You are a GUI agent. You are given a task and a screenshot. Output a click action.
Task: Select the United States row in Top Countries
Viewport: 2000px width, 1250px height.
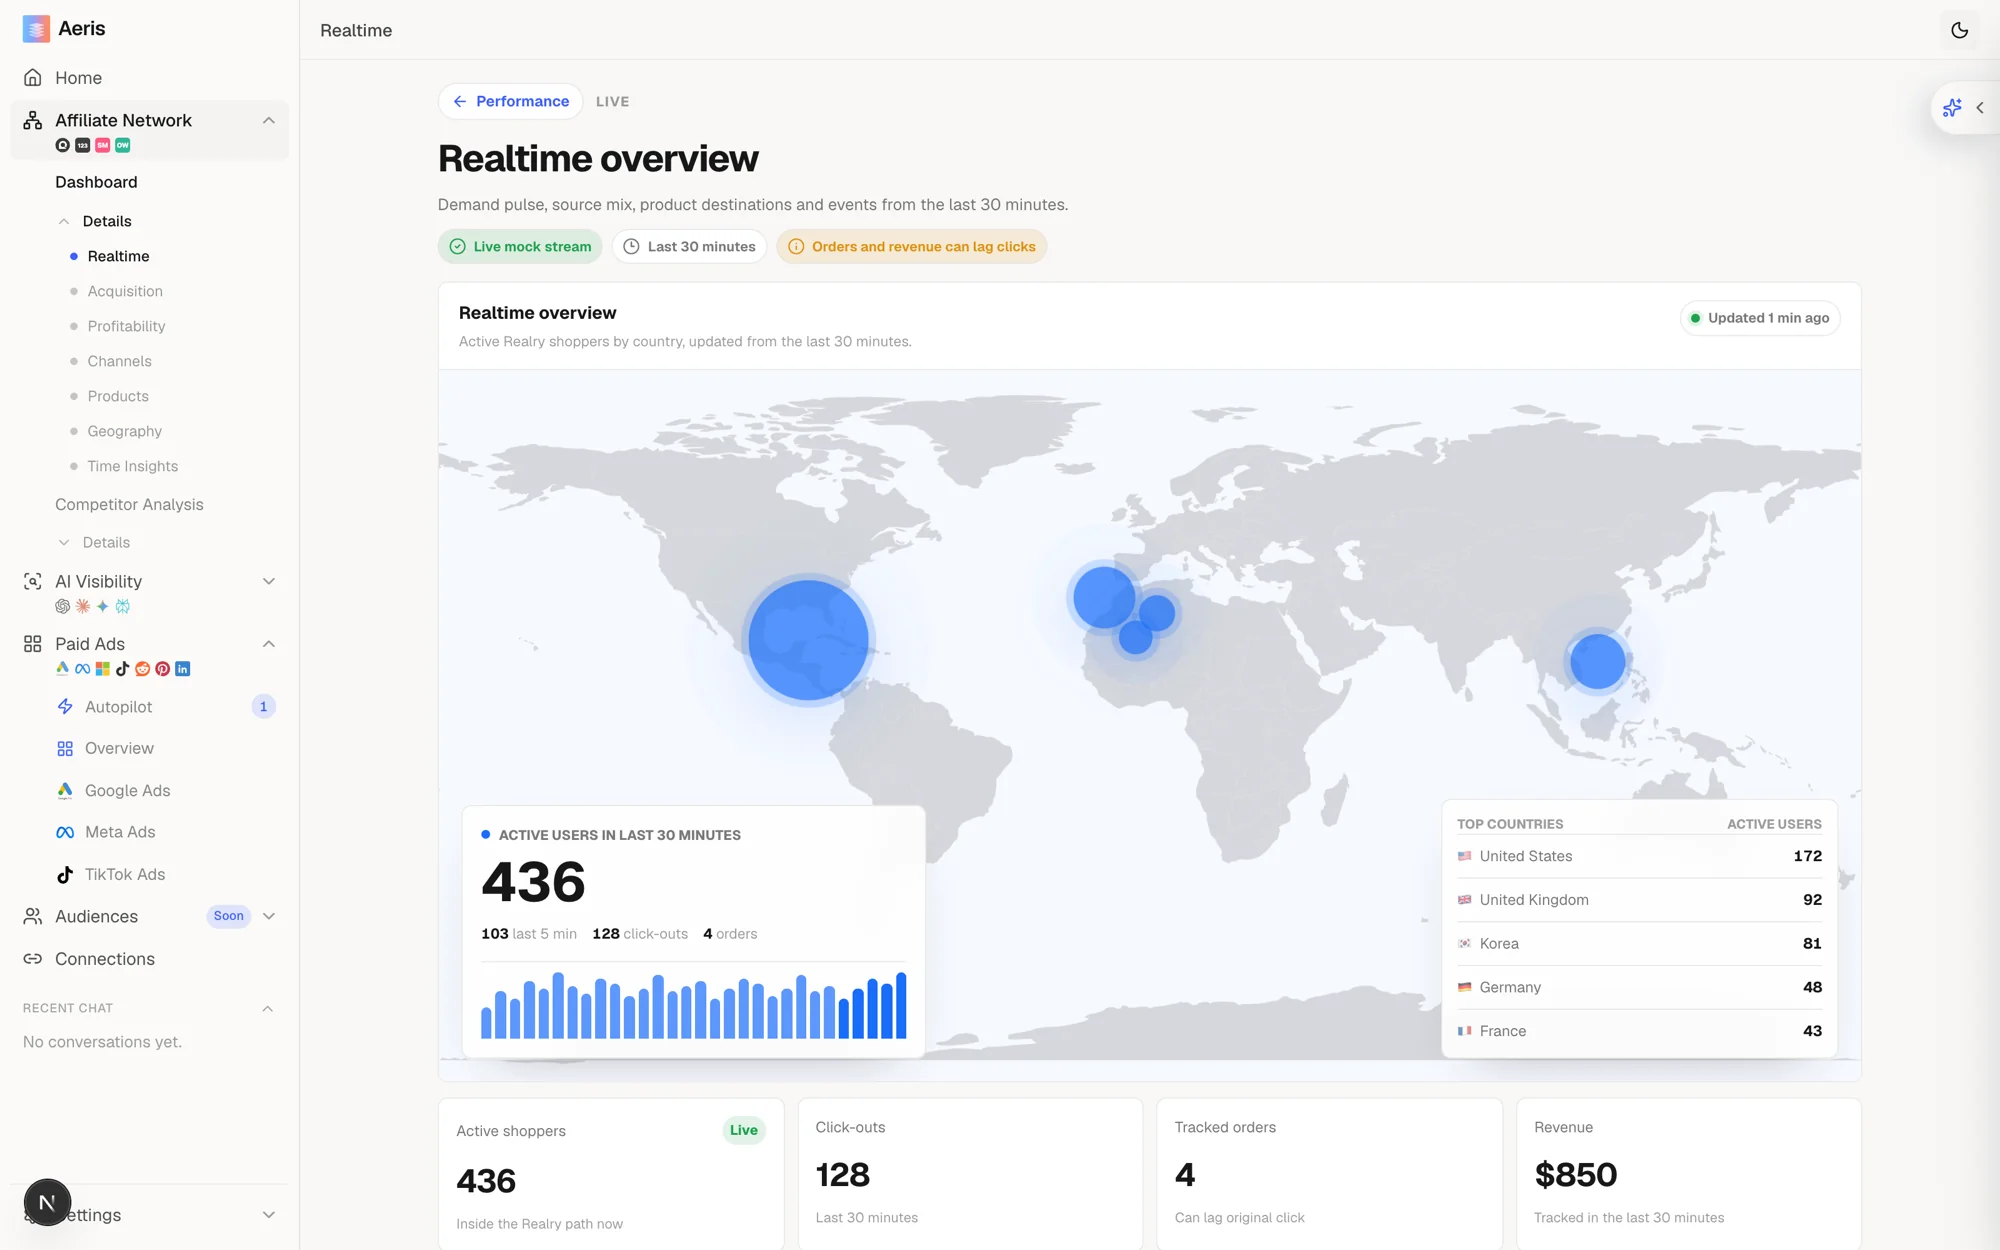(1639, 856)
